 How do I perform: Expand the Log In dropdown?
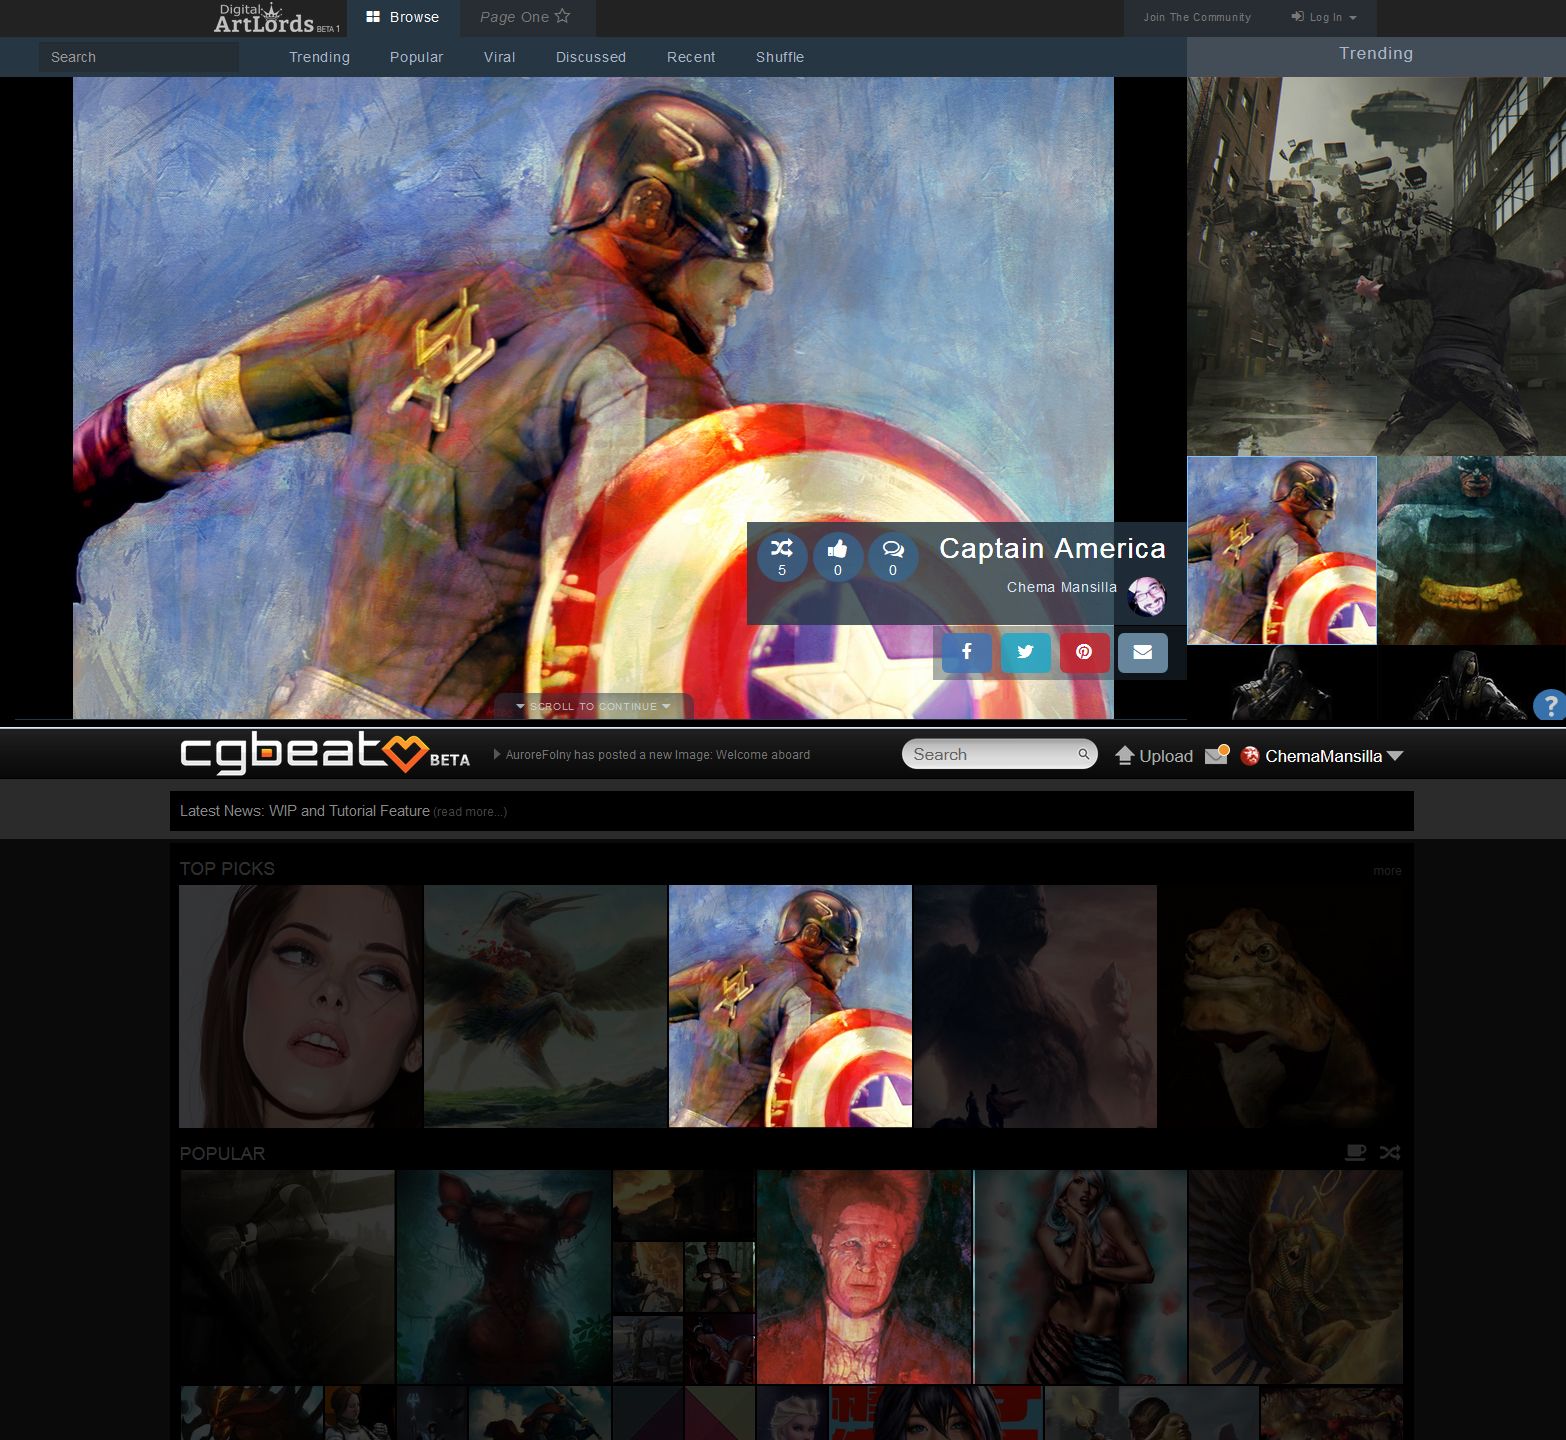pos(1324,17)
